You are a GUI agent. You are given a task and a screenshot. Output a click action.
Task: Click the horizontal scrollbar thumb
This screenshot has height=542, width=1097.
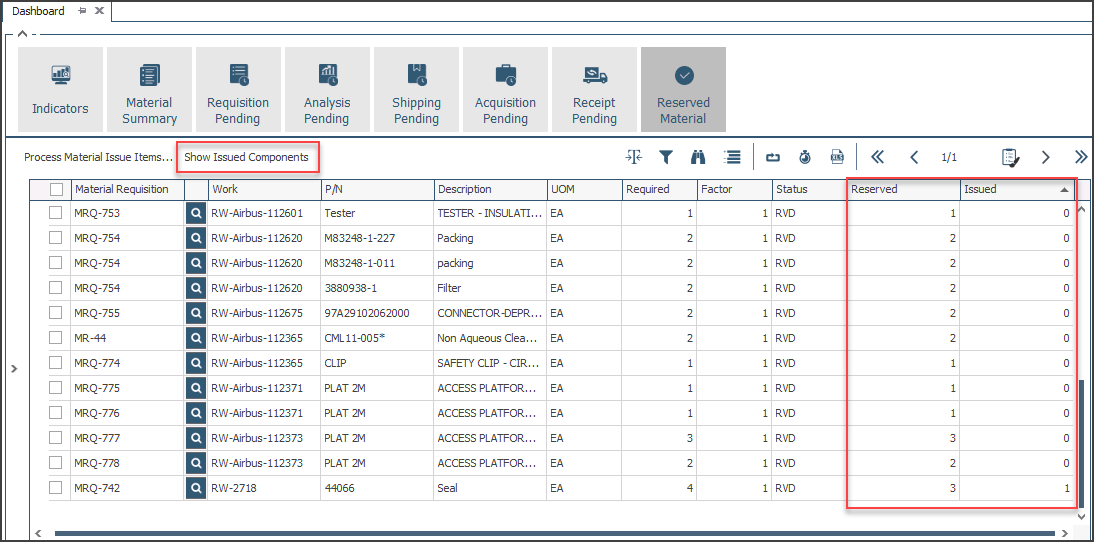tap(553, 534)
